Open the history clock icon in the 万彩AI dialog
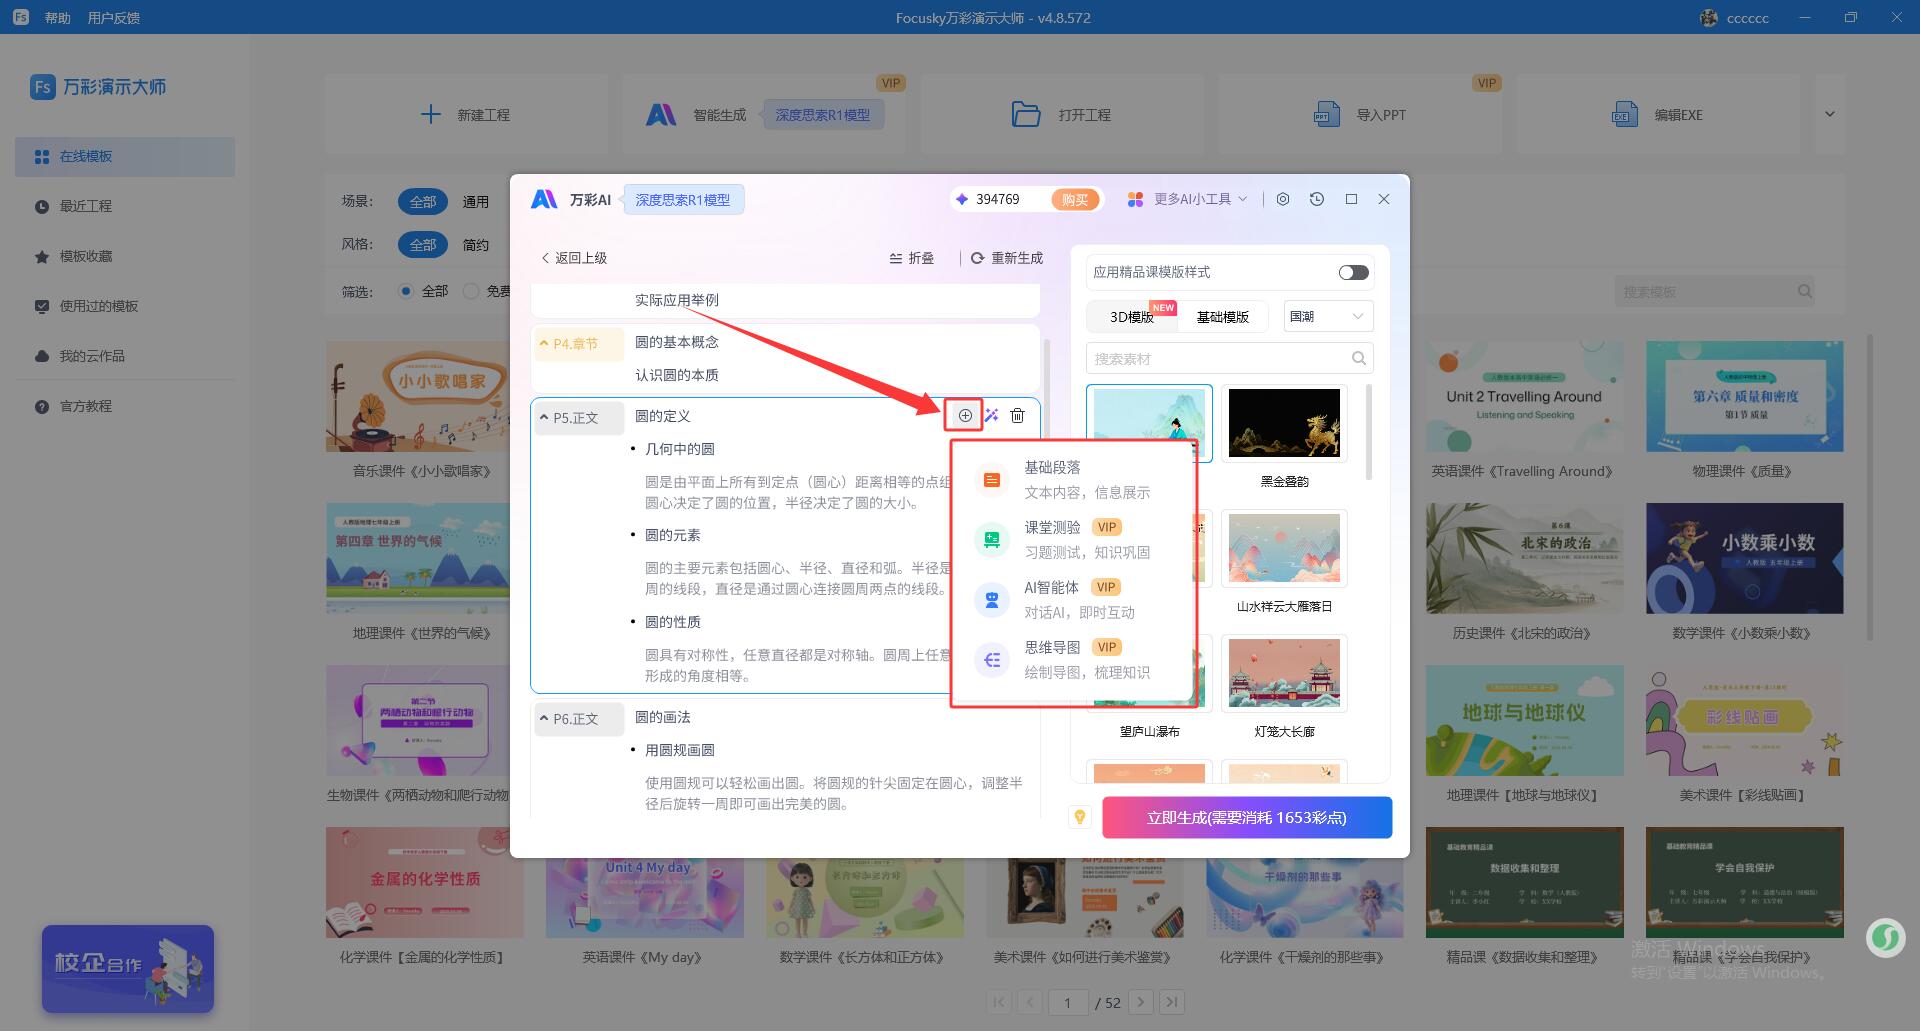Screen dimensions: 1920x1031 (1317, 199)
